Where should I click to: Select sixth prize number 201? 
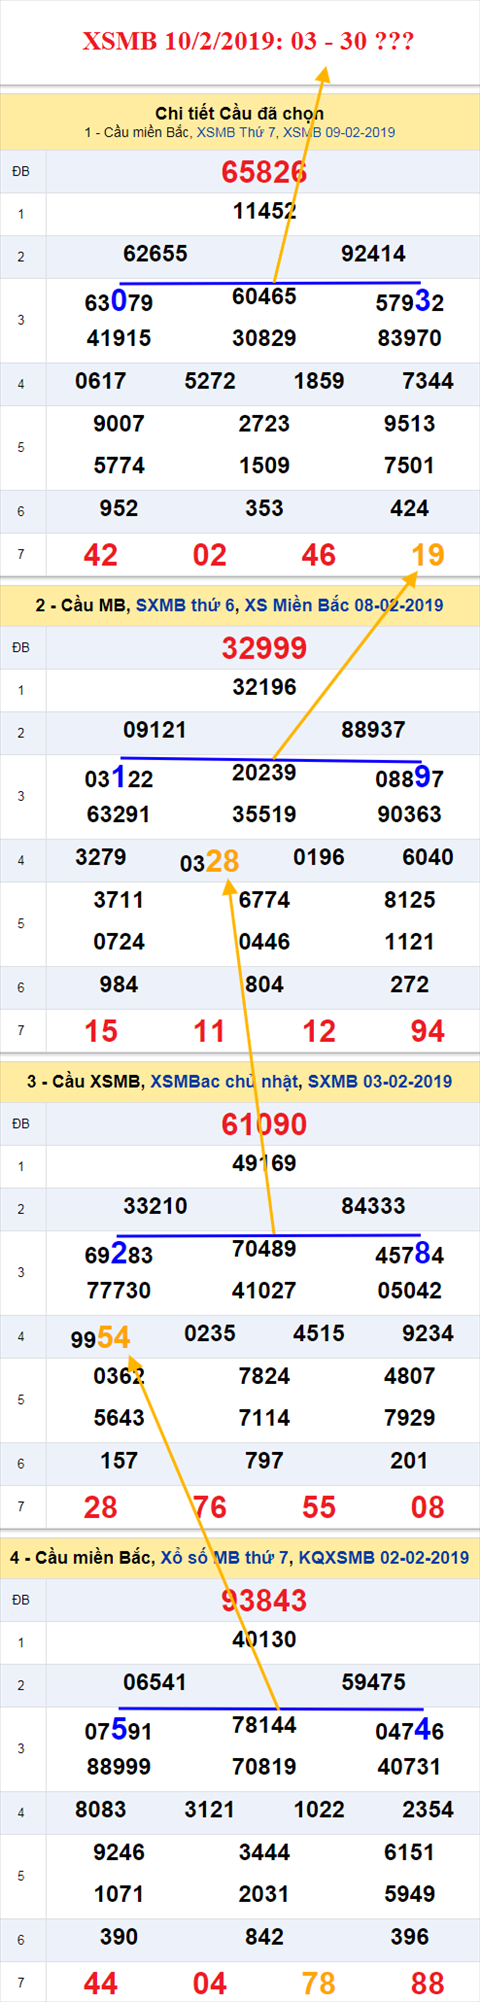(x=410, y=1461)
